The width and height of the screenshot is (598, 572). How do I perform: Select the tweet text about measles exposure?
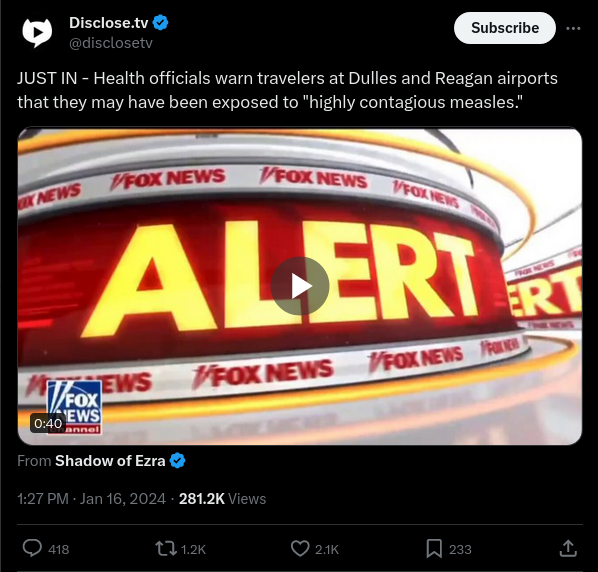pyautogui.click(x=288, y=90)
